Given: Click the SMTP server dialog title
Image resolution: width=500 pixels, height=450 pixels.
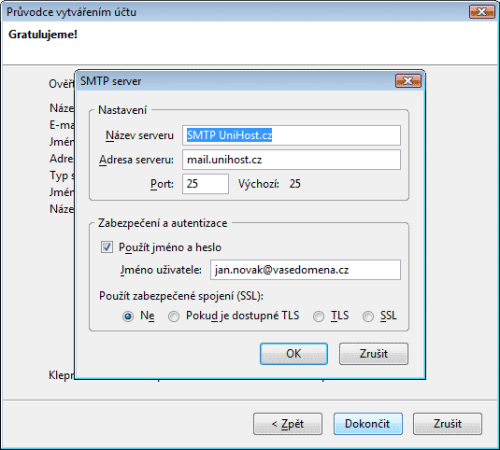Looking at the screenshot, I should pos(111,81).
